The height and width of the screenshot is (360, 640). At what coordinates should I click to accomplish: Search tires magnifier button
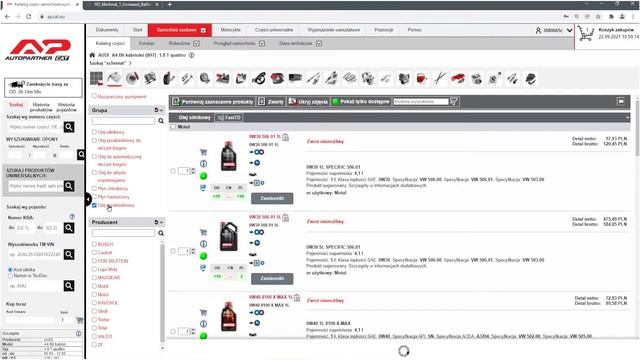click(x=81, y=154)
